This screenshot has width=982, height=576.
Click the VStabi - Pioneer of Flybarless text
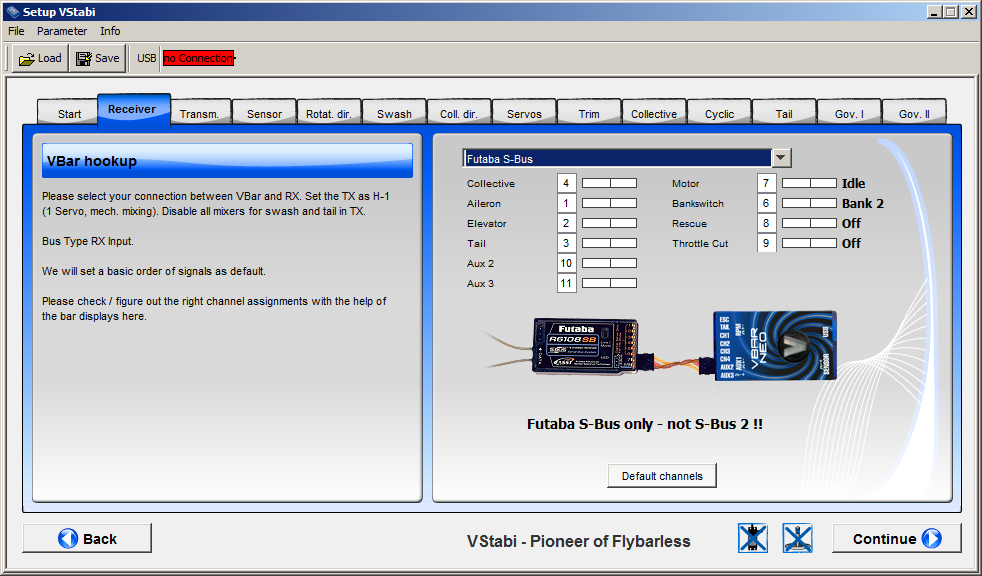point(579,541)
